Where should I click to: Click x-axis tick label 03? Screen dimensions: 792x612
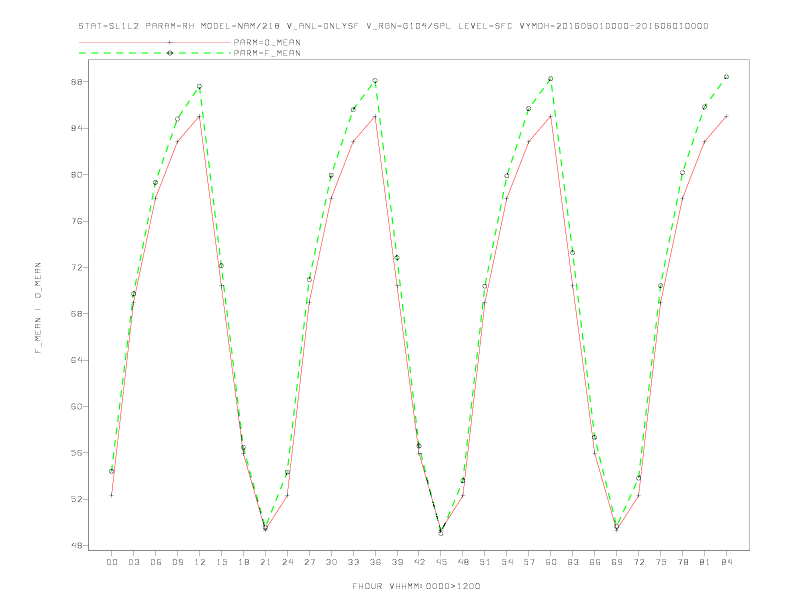click(x=133, y=562)
